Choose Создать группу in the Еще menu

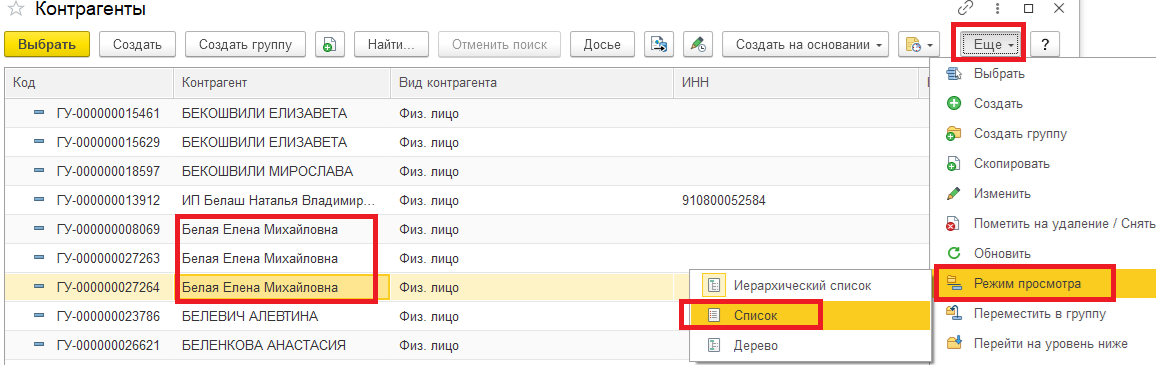point(1043,133)
